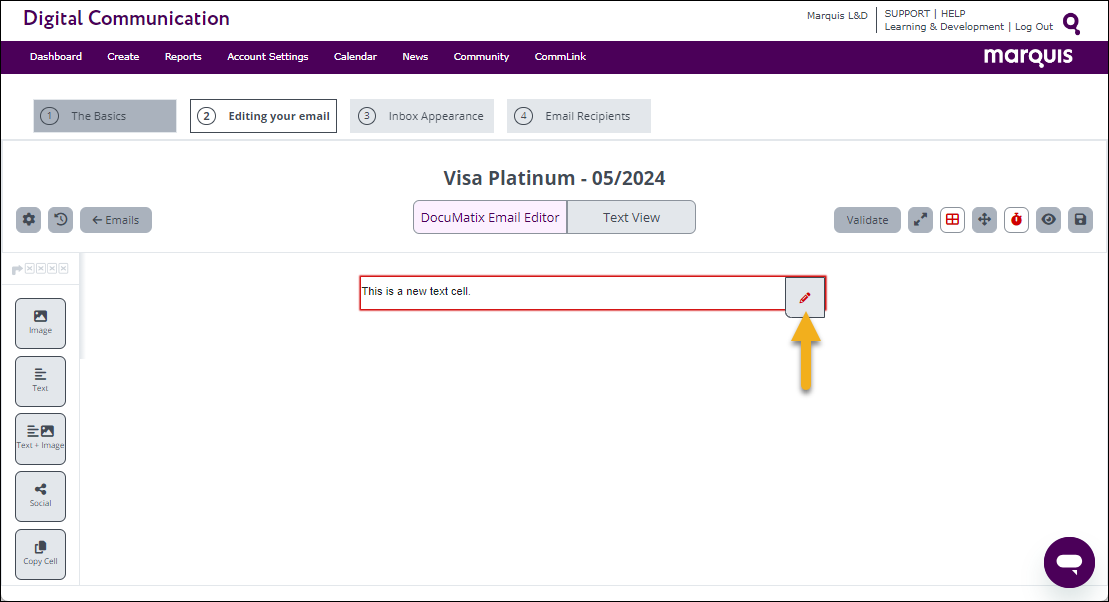
Task: Open the chat support bubble
Action: point(1069,562)
